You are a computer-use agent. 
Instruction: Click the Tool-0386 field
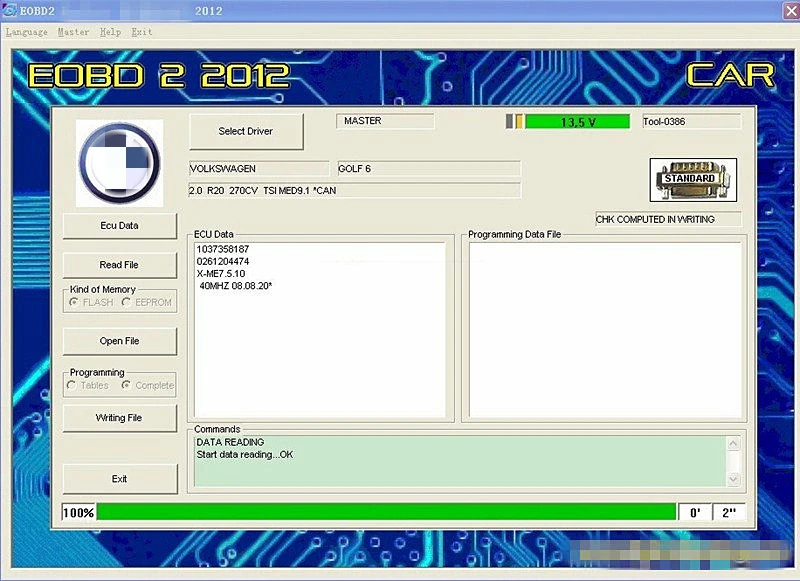691,121
